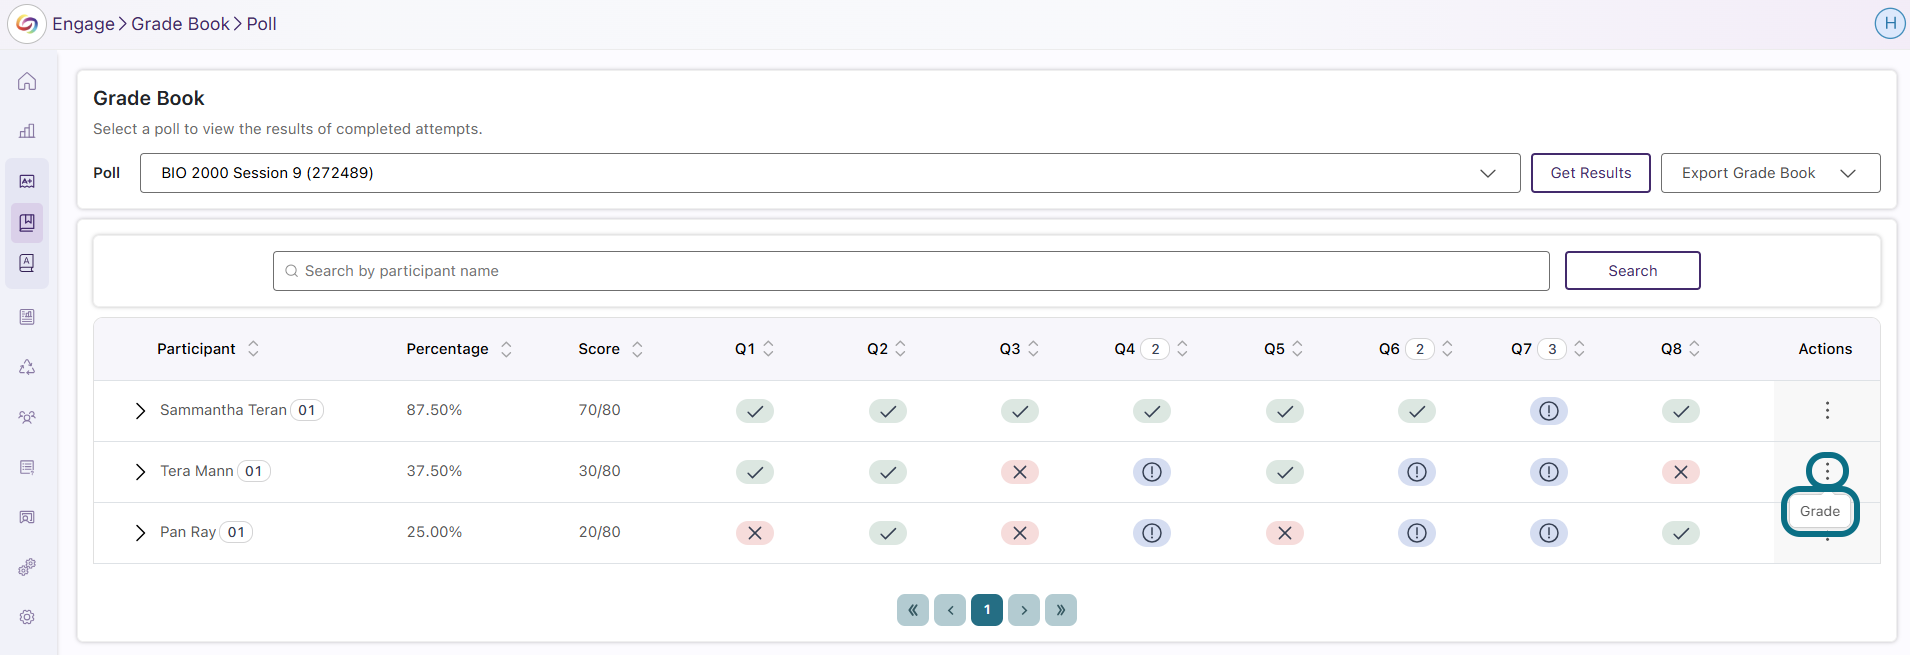Go to first page of results
Viewport: 1910px width, 655px height.
[913, 610]
